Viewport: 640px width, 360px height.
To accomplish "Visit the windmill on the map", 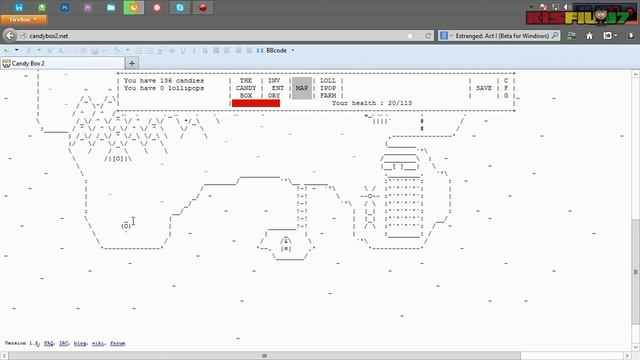I will click(370, 208).
